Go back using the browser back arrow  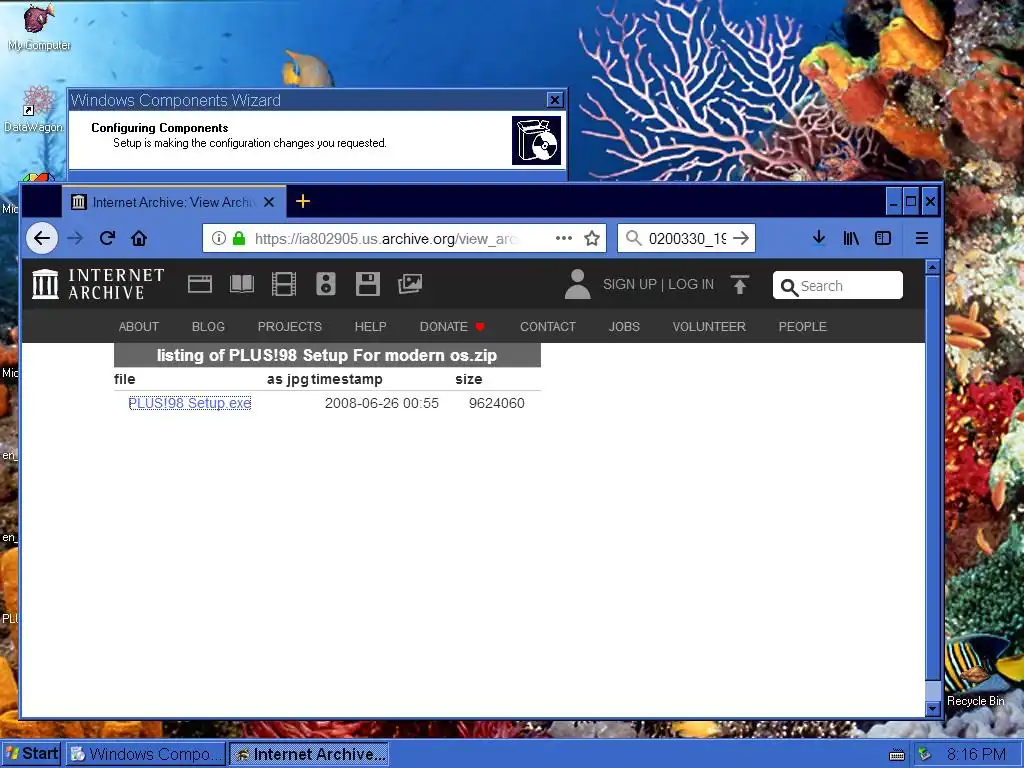42,238
